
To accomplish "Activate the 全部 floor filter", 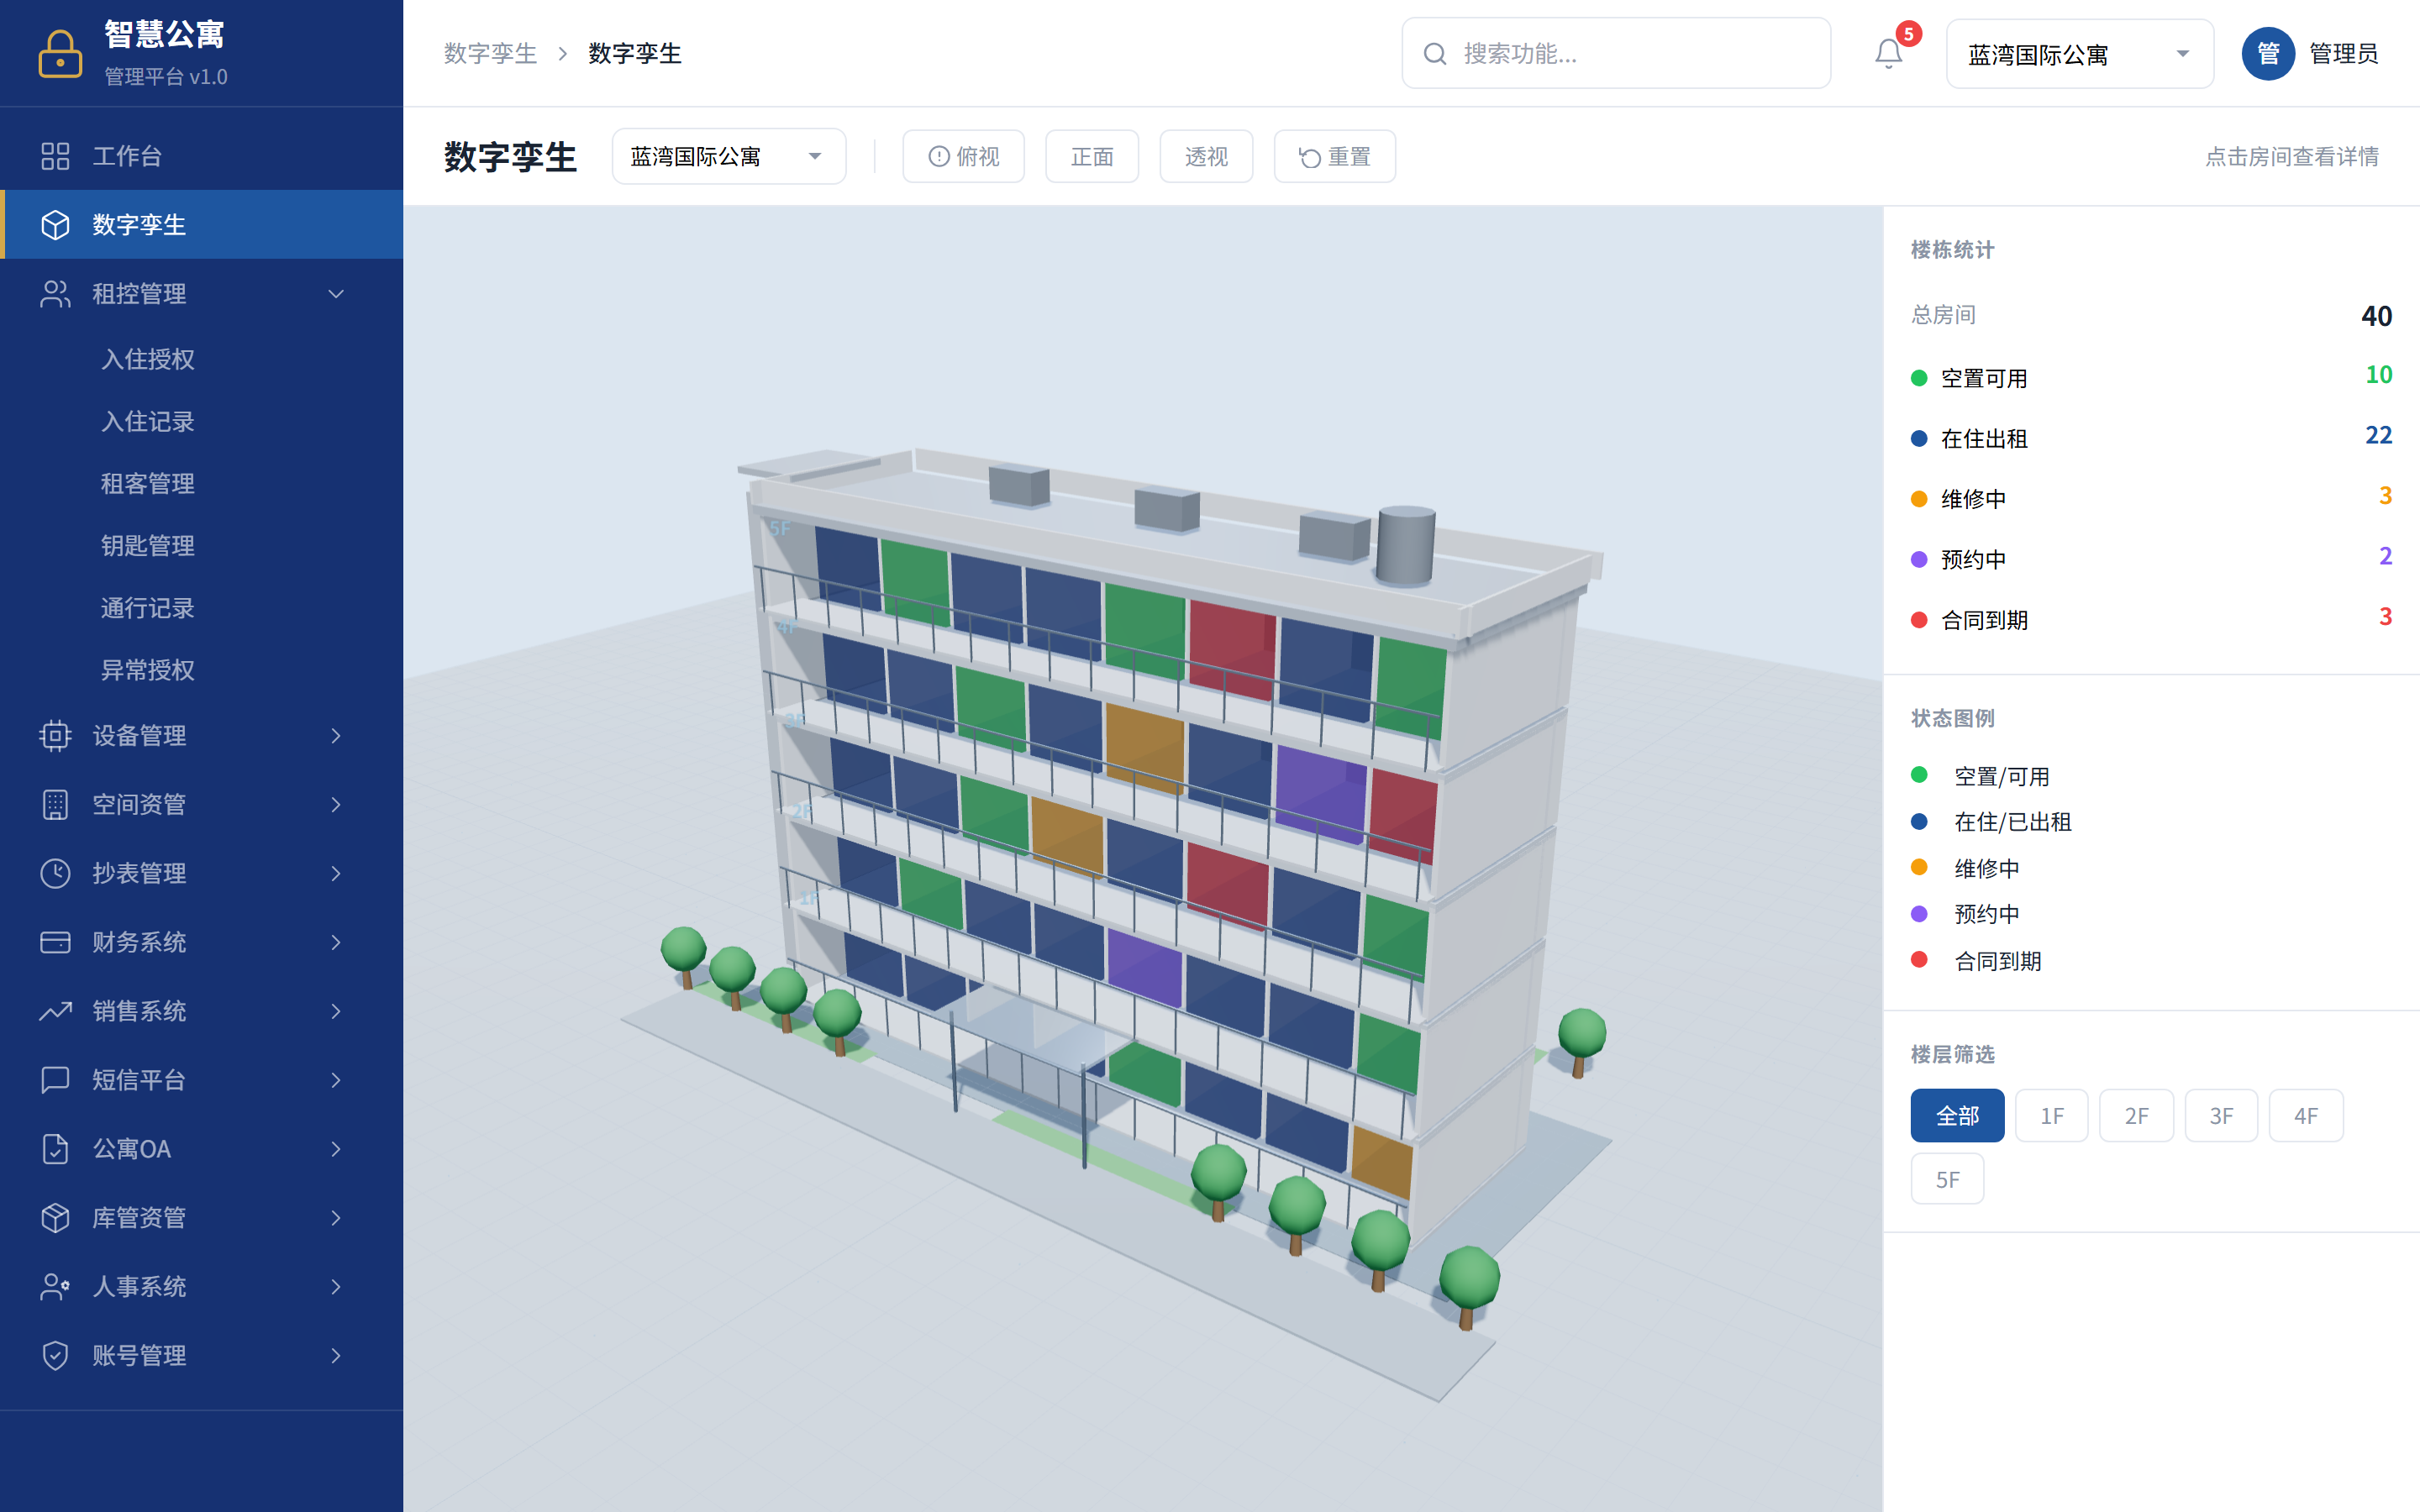I will pyautogui.click(x=1957, y=1116).
